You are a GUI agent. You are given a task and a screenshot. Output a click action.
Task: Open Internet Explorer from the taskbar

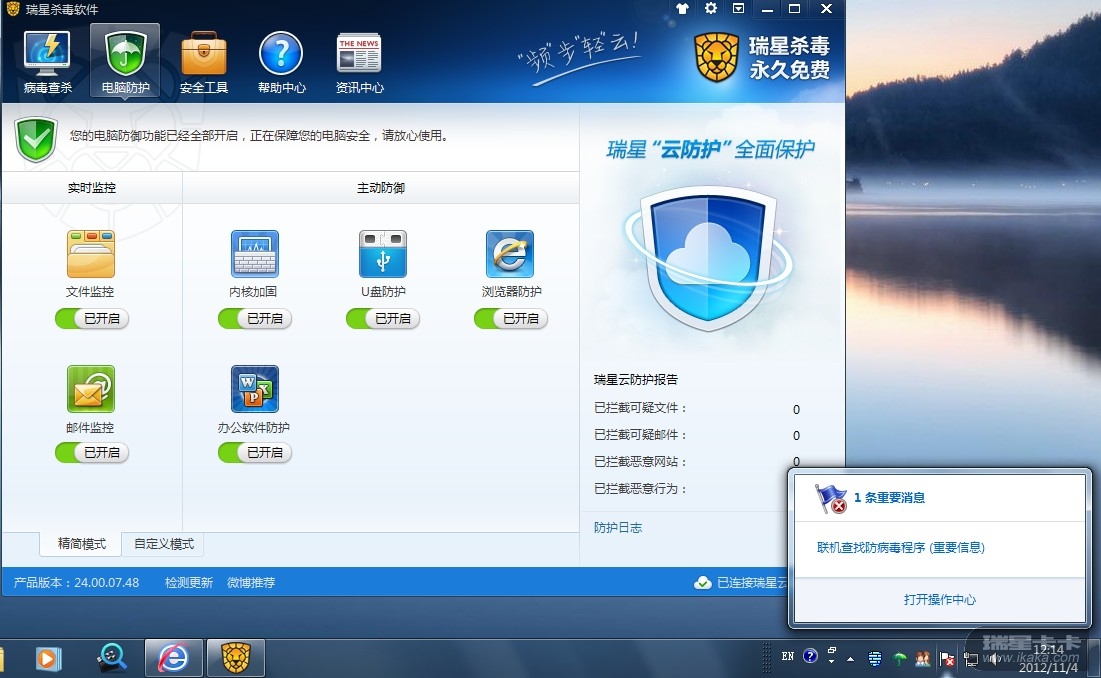tap(173, 658)
